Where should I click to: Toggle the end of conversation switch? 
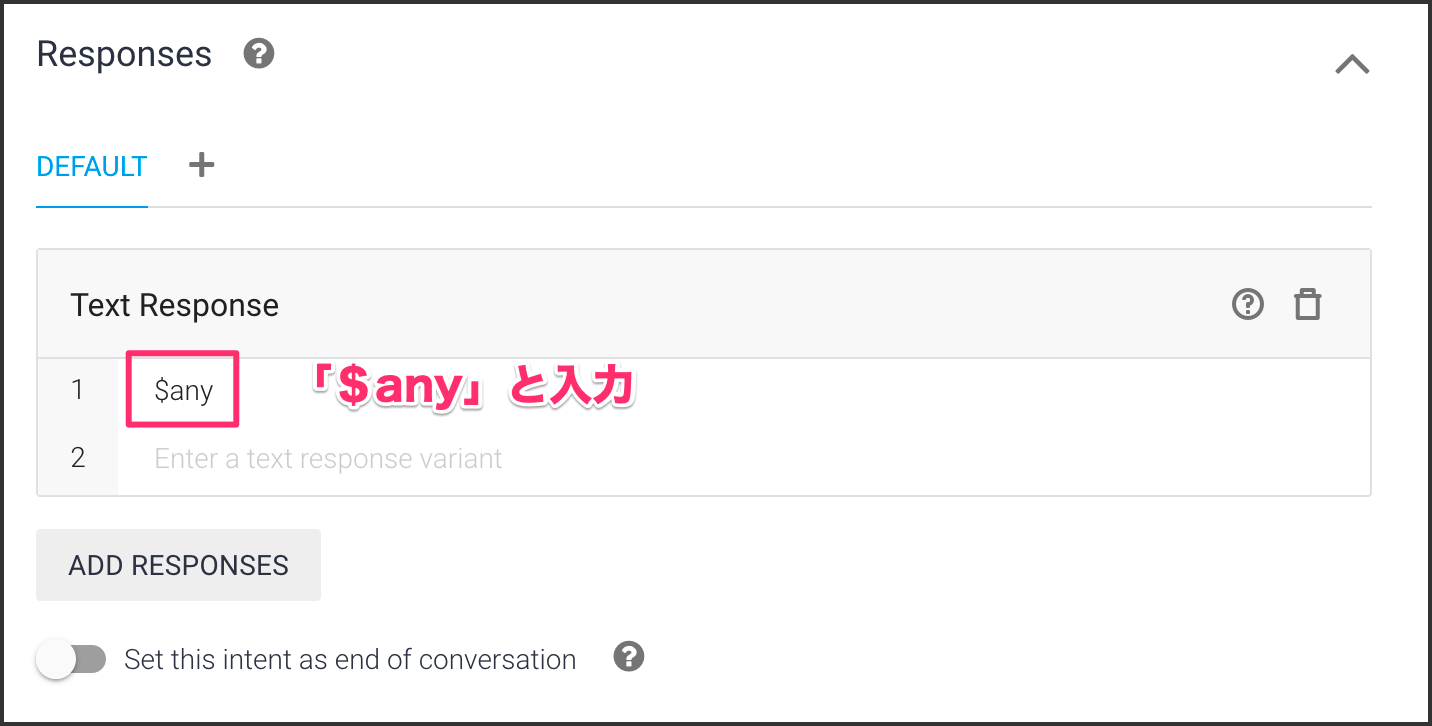70,660
